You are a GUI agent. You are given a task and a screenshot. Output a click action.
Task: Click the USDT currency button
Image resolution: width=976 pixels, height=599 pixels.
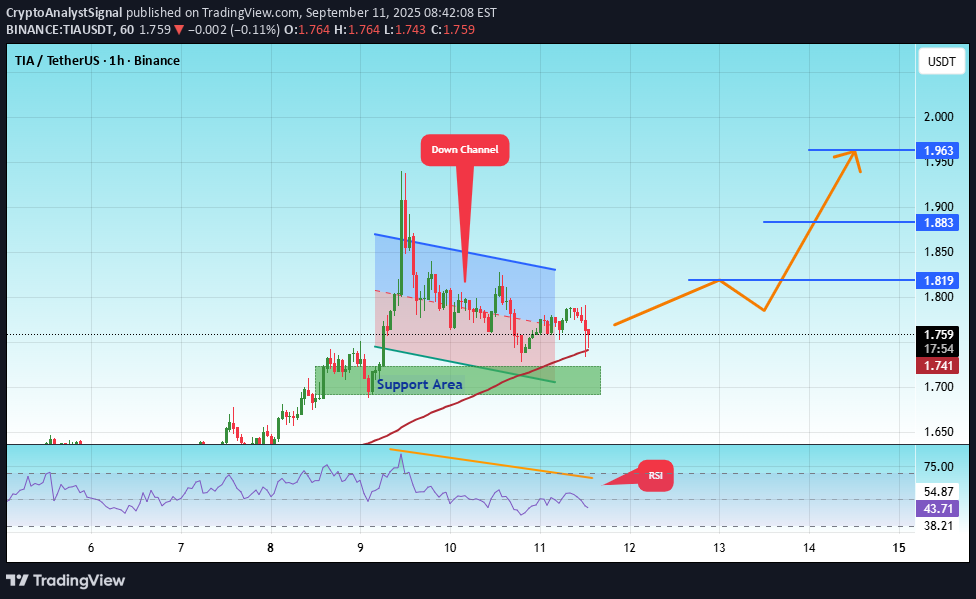pyautogui.click(x=941, y=62)
